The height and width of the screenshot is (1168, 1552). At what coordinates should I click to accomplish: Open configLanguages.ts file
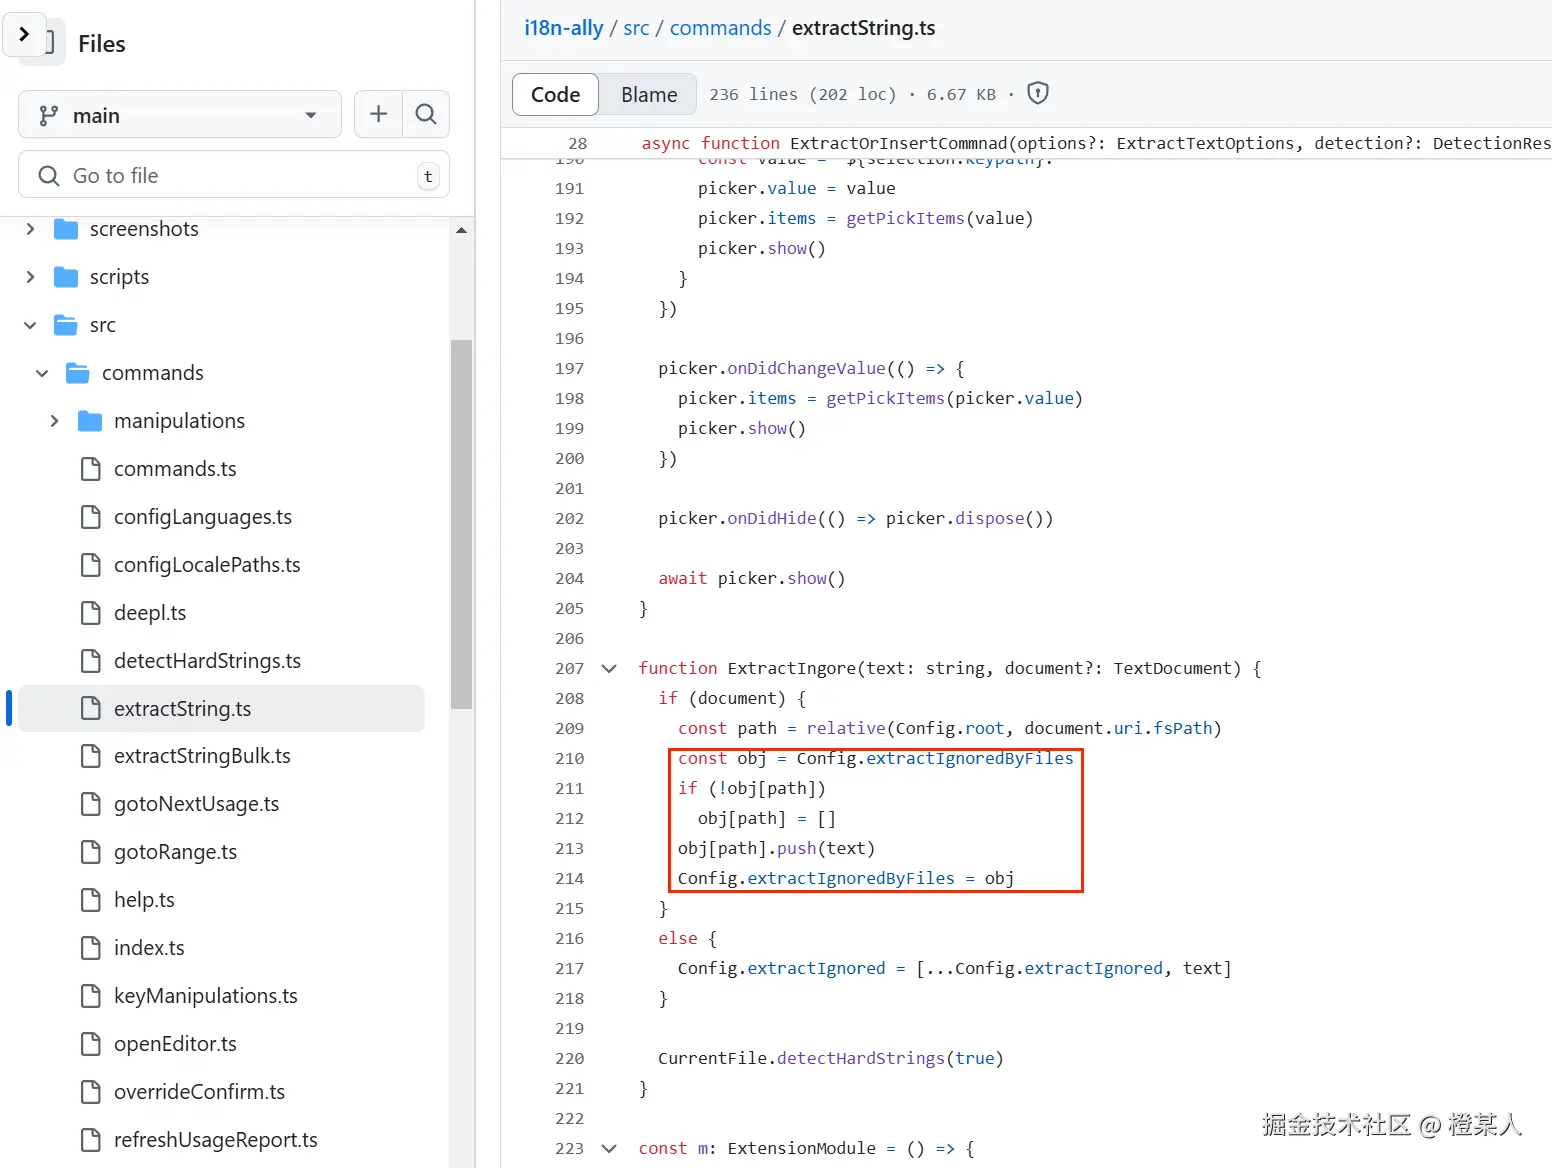[x=203, y=517]
